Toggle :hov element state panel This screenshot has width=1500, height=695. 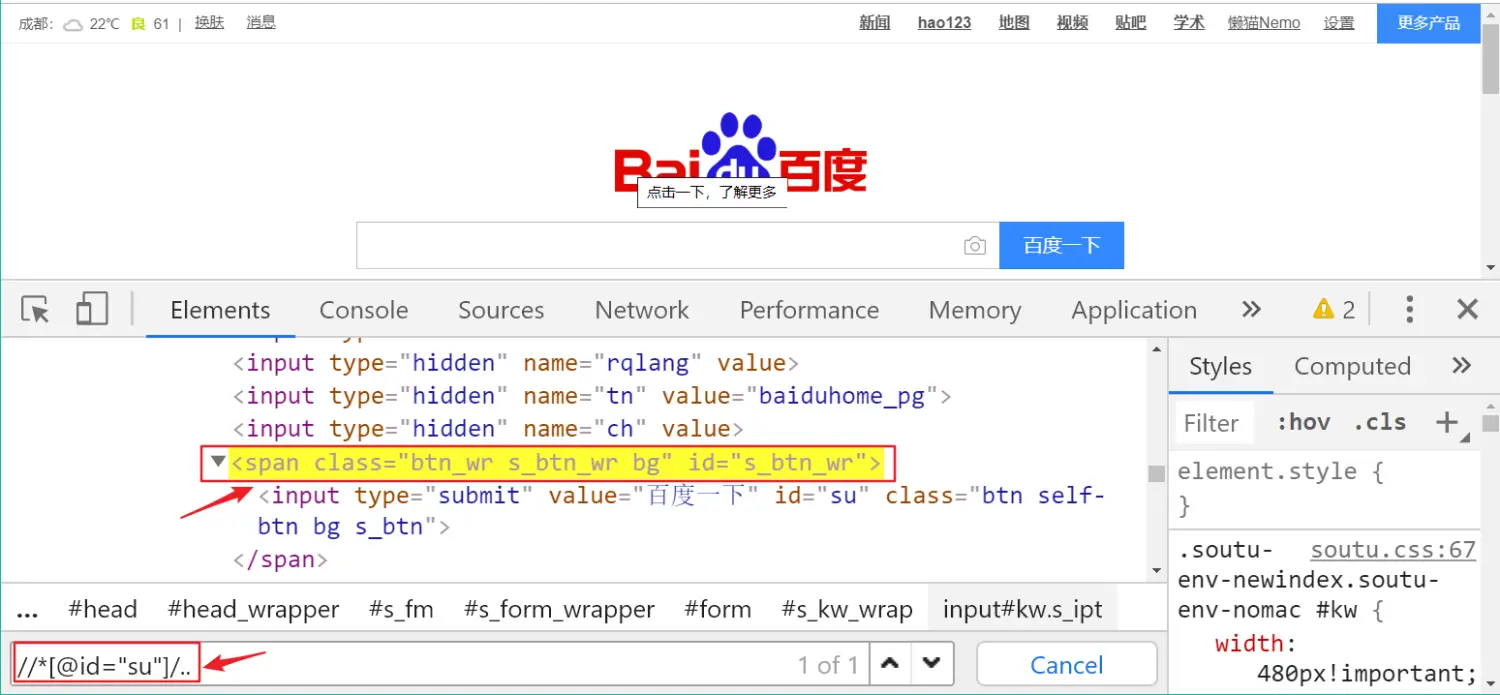click(1303, 423)
